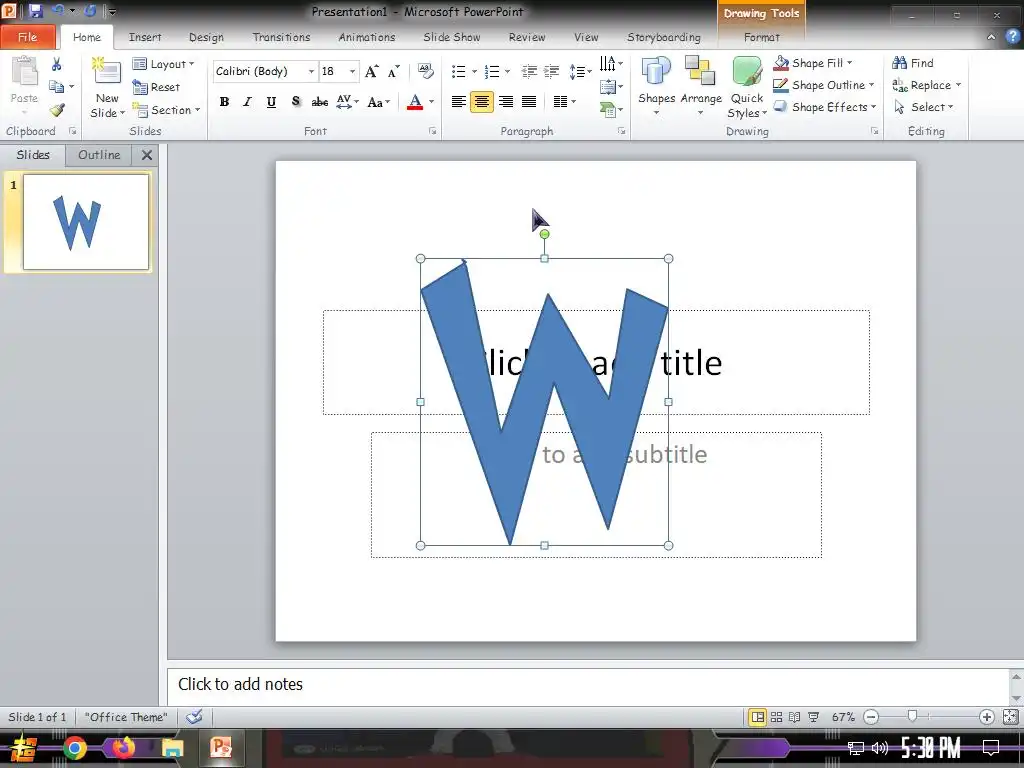Undo last action in quick access toolbar
Screen dimensions: 1024x768
tap(57, 10)
